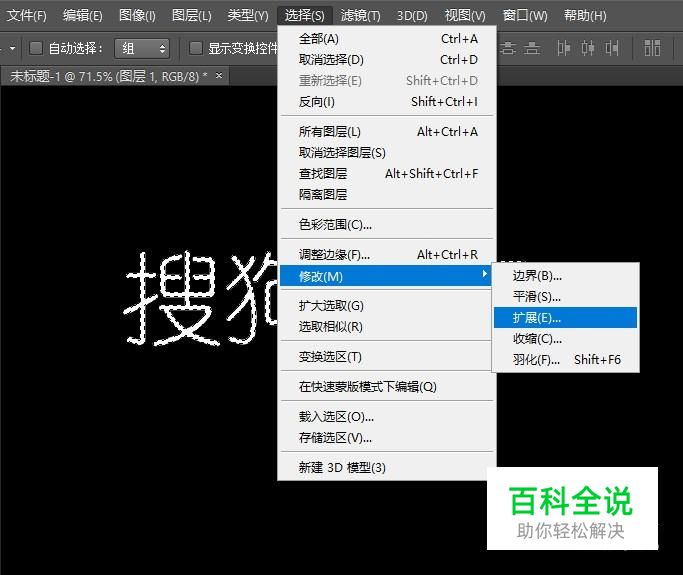Choose 反向(I) to invert selection
Screen dimensions: 683x575
[x=387, y=101]
